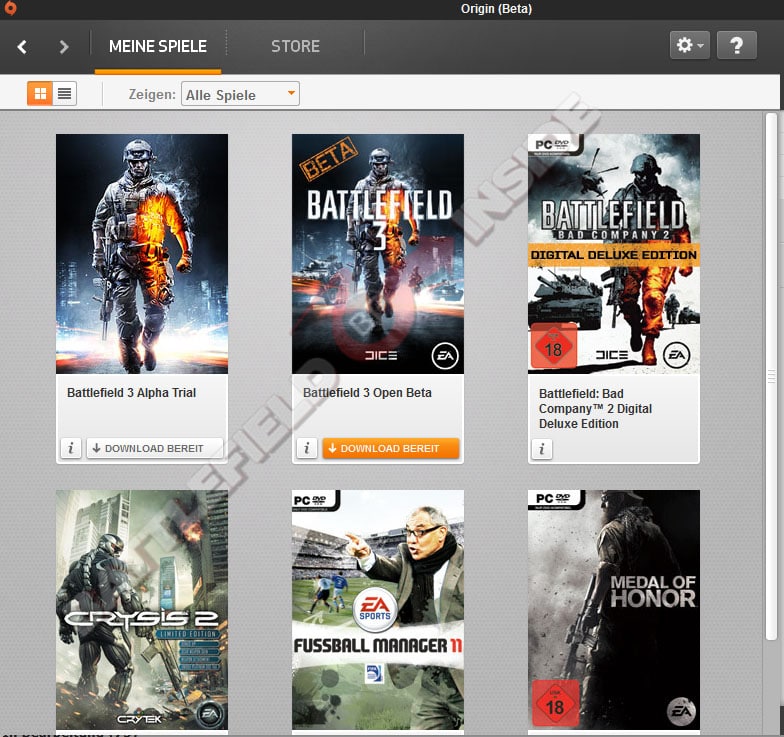784x737 pixels.
Task: Open the settings gear dropdown
Action: pos(689,45)
